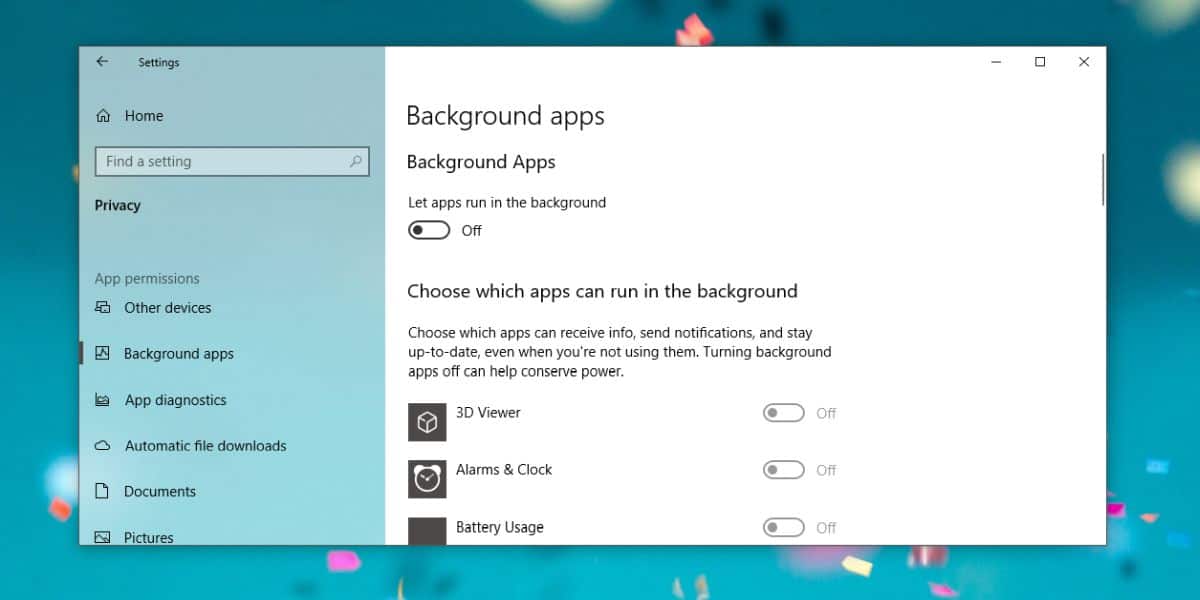Click the Background apps sidebar icon

tap(102, 354)
